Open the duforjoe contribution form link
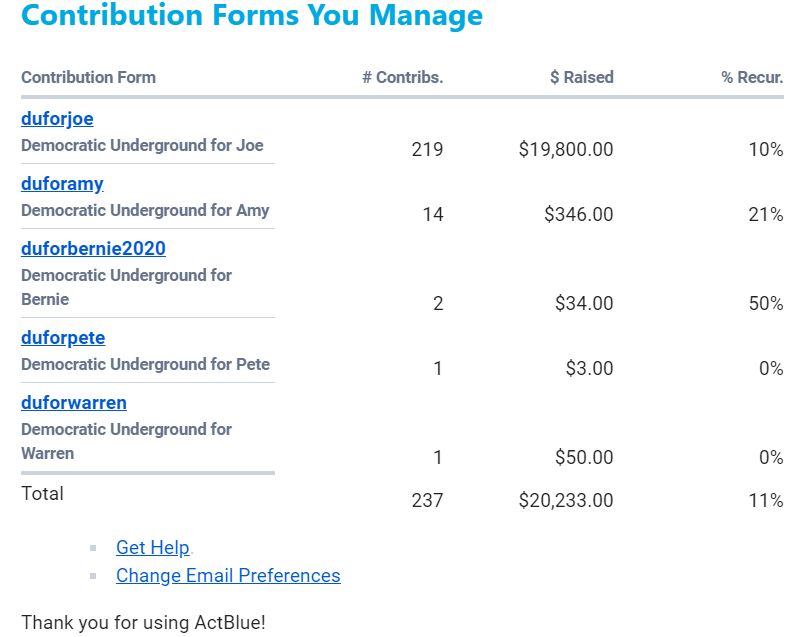This screenshot has width=793, height=637. click(57, 119)
